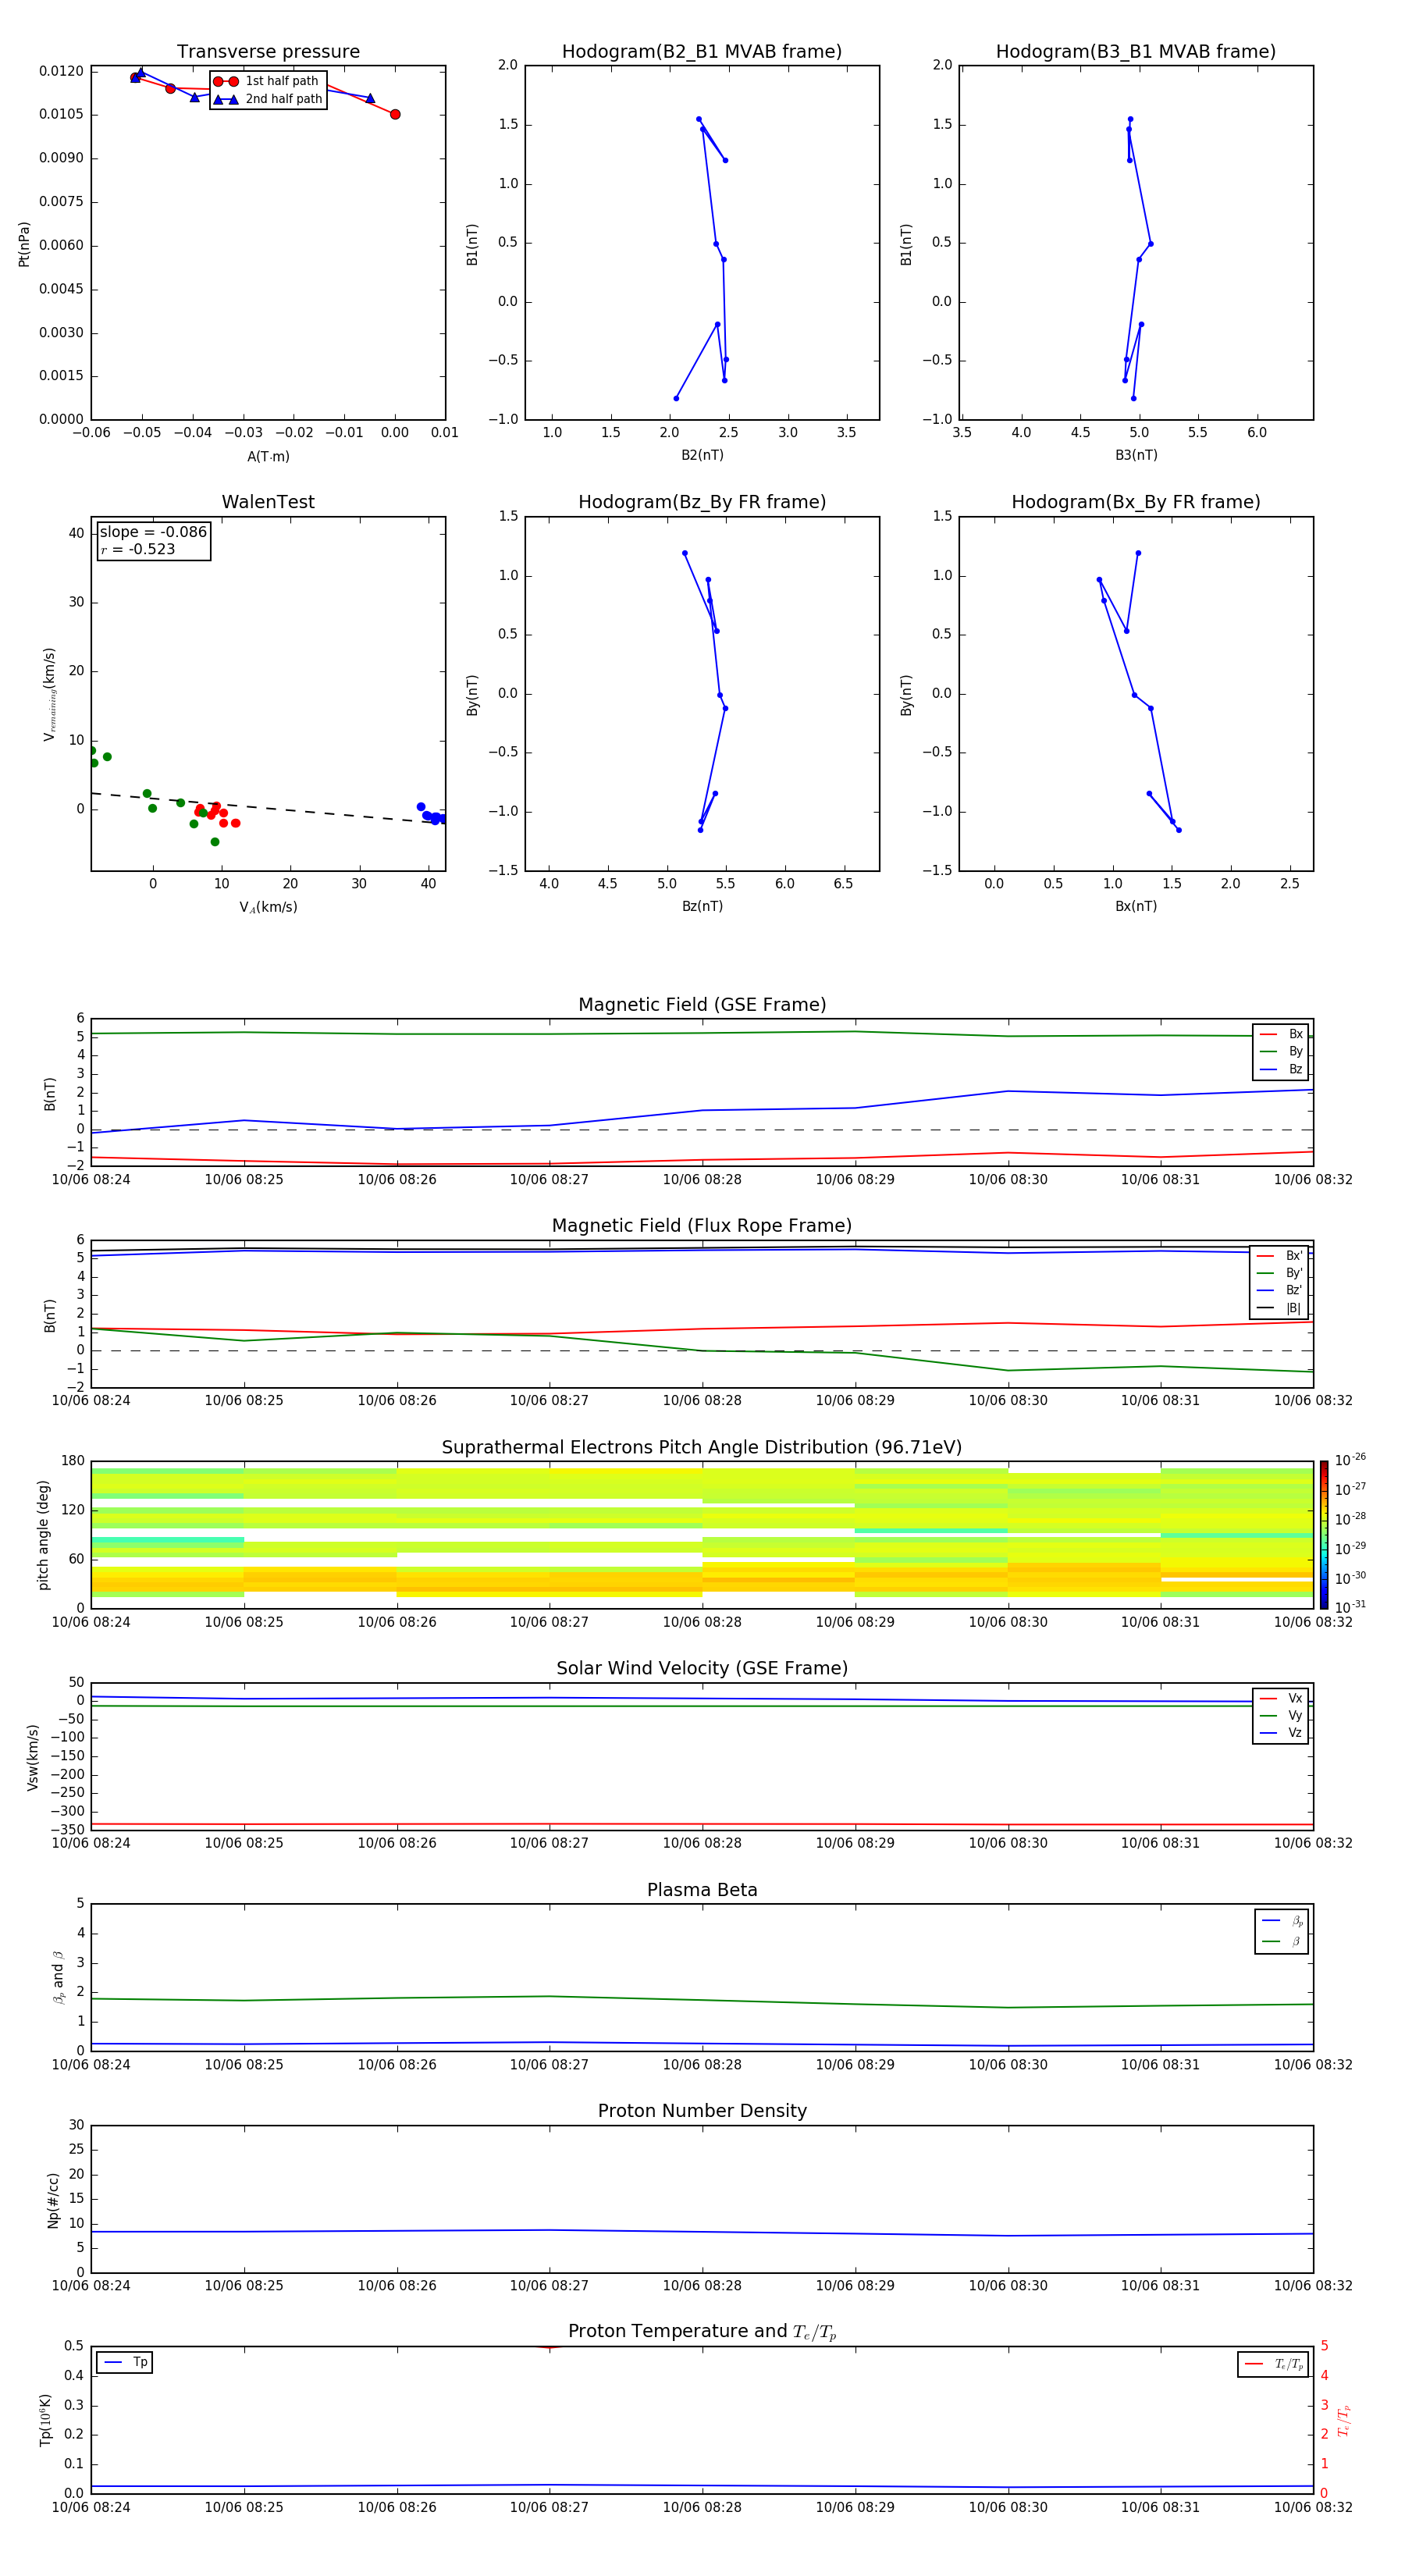Select the "2nd half path" legend entry
The width and height of the screenshot is (1405, 2576).
[269, 99]
